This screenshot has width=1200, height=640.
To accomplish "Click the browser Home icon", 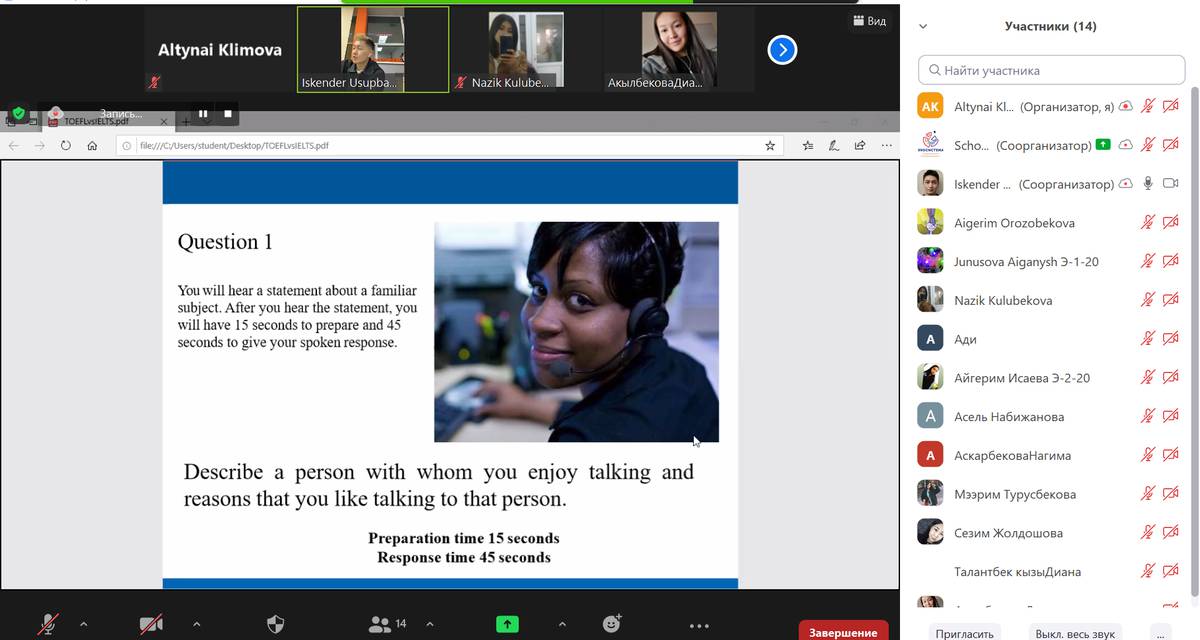I will click(92, 145).
